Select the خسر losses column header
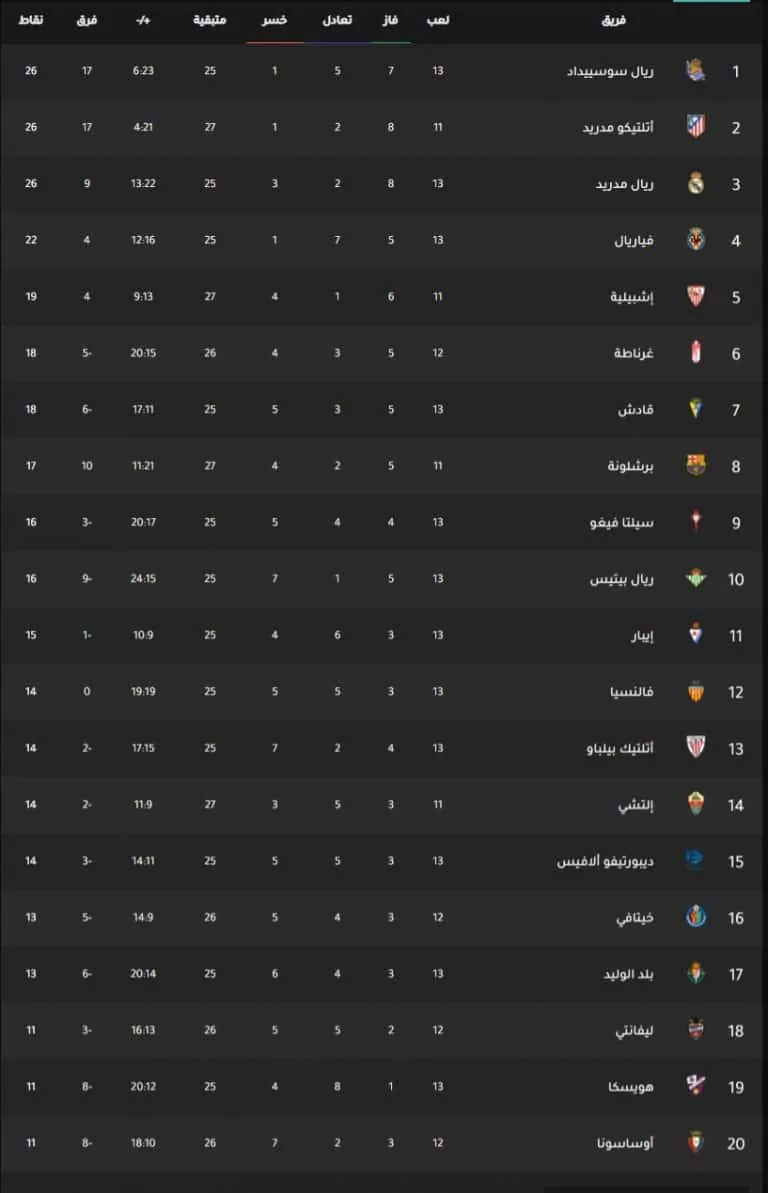 [275, 21]
